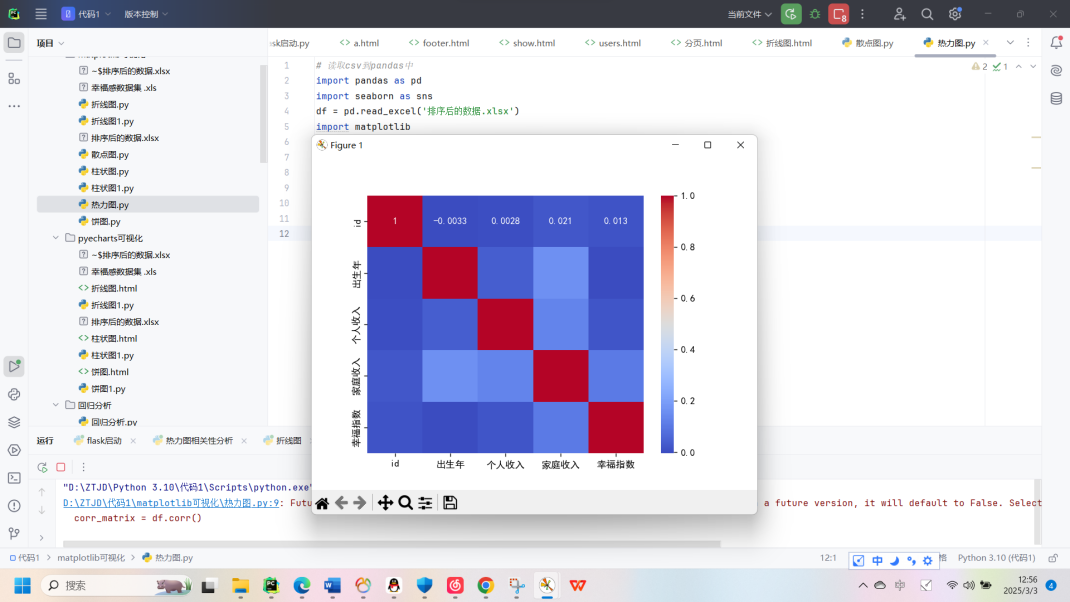Collapse the pyecharts可视化 folder

56,238
